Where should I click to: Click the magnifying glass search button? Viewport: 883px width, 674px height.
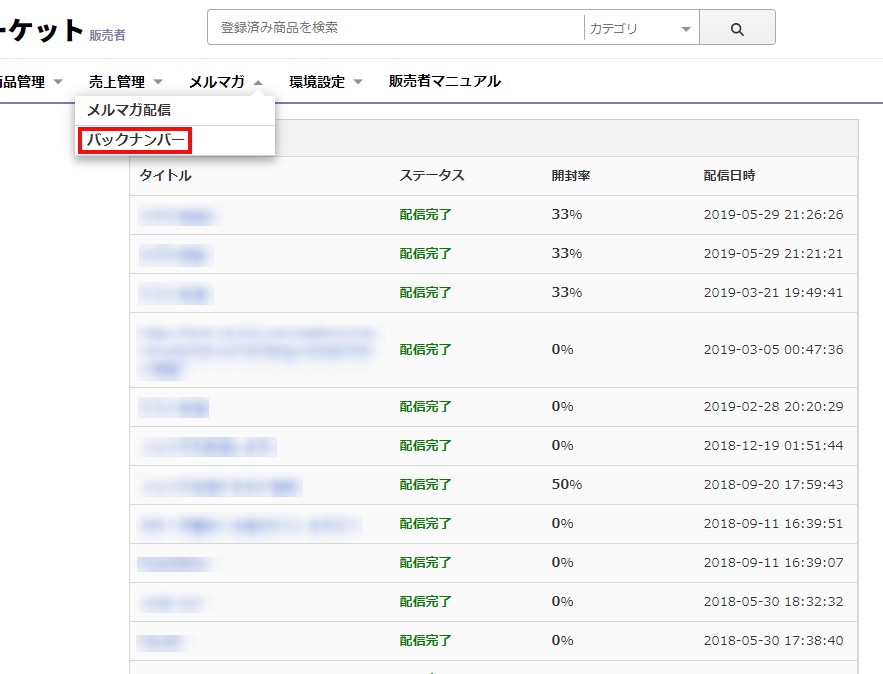point(737,29)
